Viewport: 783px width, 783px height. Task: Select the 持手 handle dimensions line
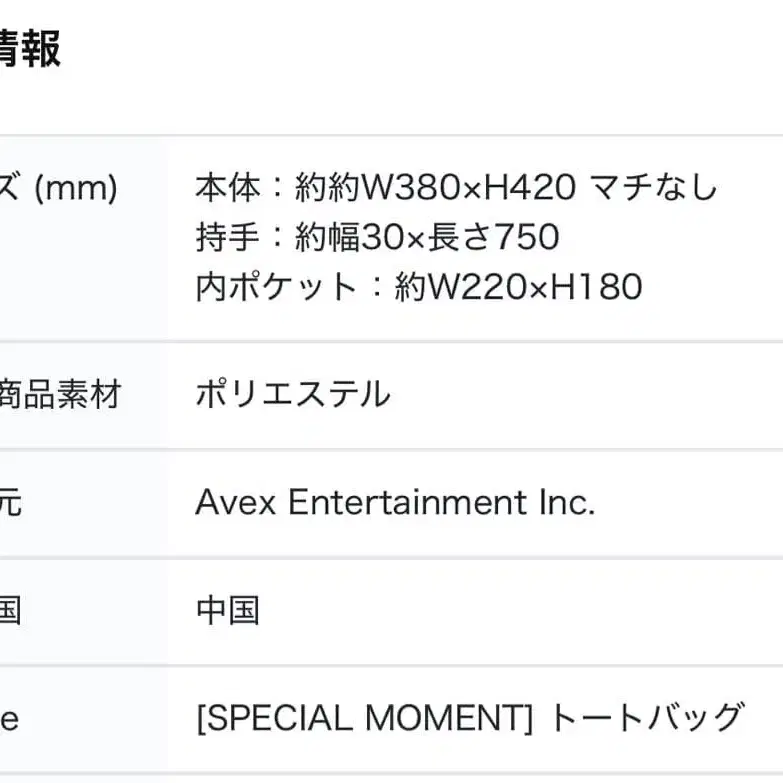point(377,237)
